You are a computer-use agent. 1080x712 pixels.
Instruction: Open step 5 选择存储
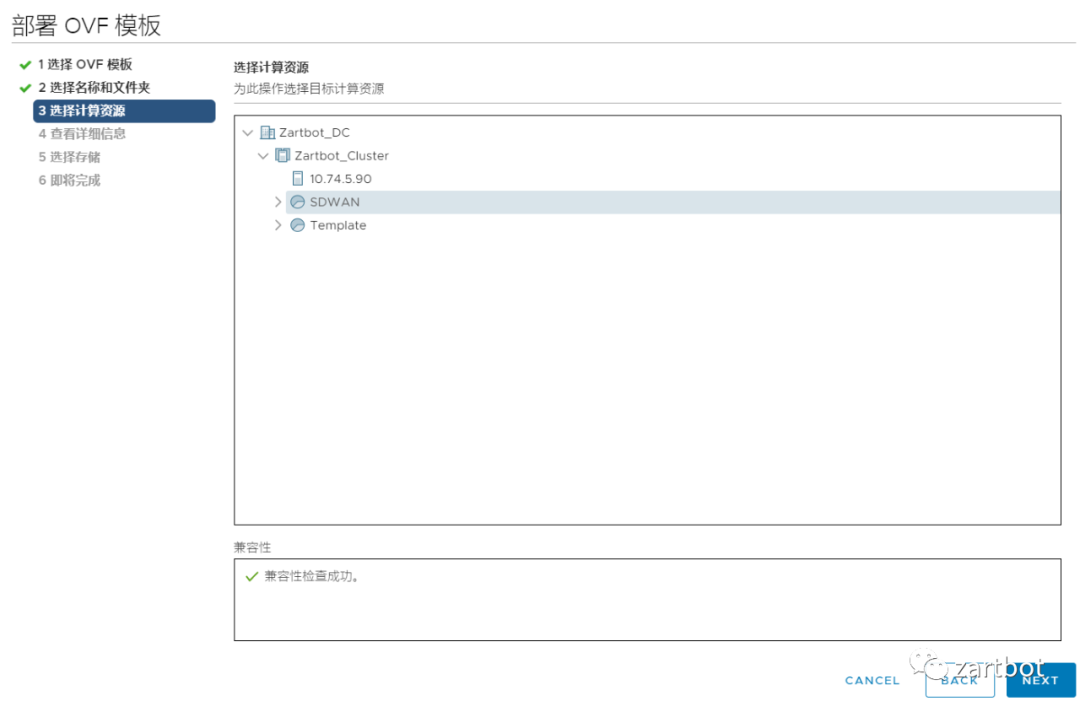click(70, 157)
